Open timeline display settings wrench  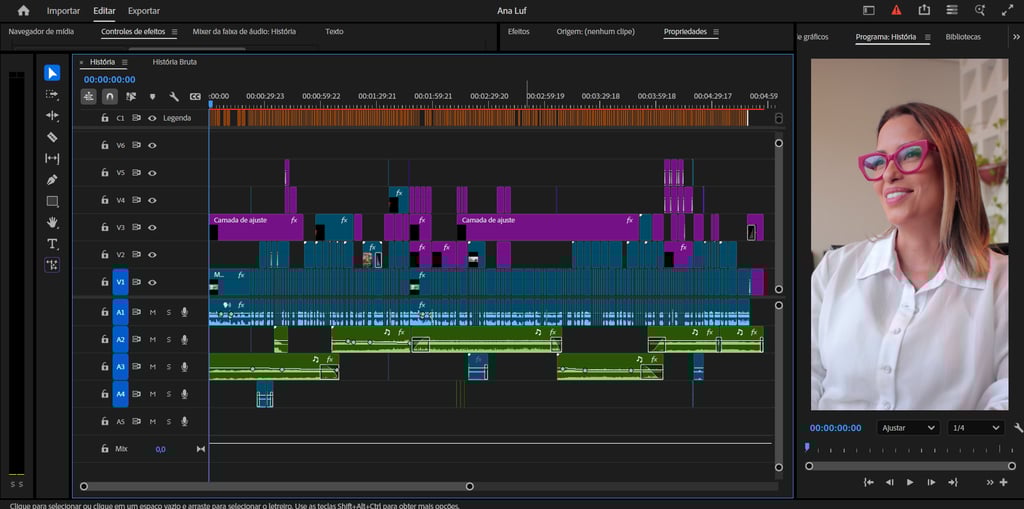[x=174, y=97]
